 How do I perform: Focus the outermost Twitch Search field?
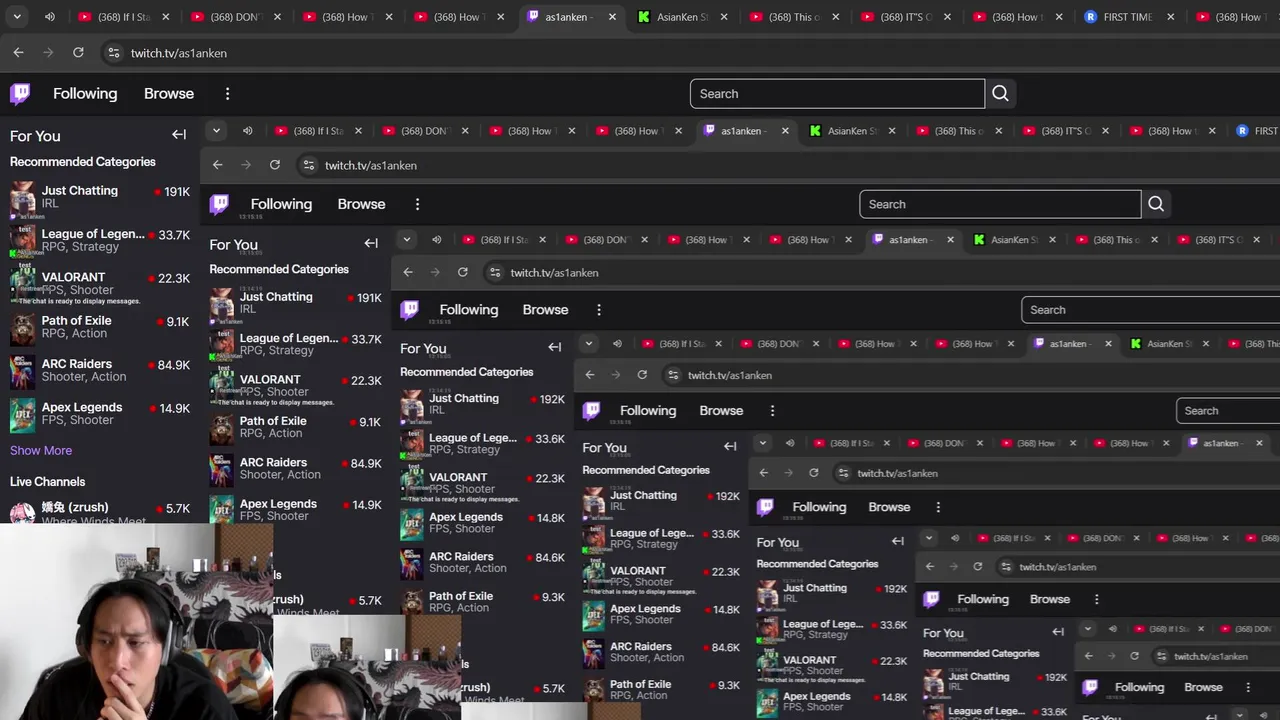tap(837, 94)
